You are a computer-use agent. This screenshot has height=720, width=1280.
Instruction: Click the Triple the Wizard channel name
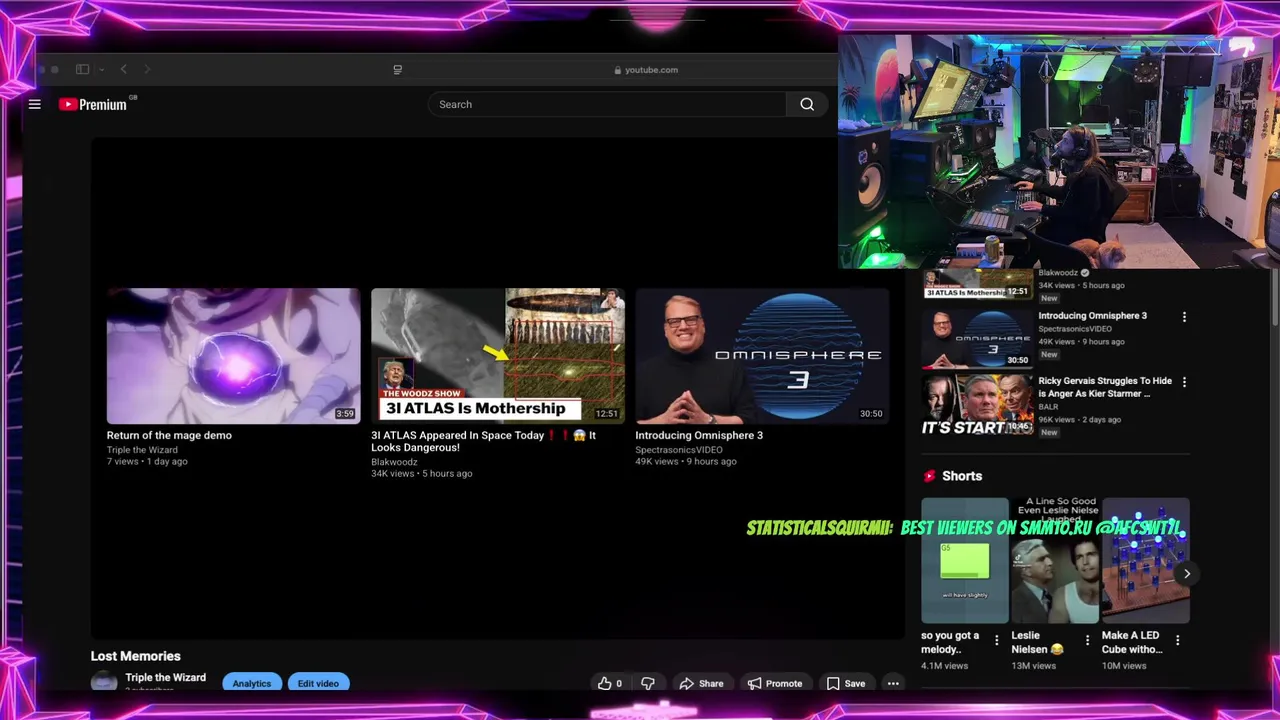click(166, 678)
